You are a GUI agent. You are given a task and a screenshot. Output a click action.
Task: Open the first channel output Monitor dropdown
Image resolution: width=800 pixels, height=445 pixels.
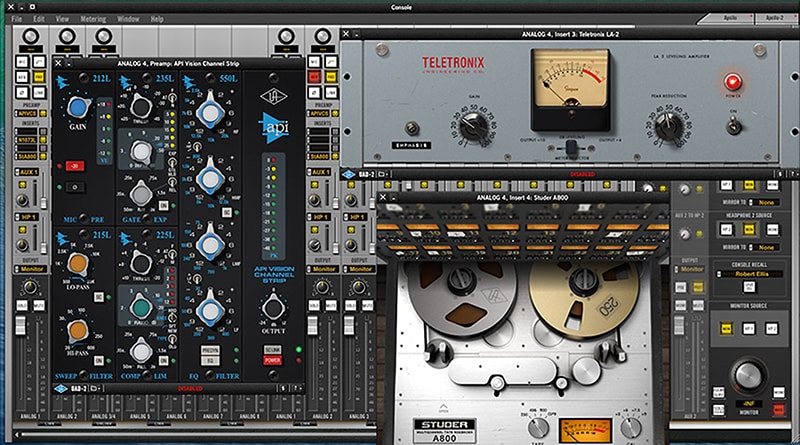30,269
